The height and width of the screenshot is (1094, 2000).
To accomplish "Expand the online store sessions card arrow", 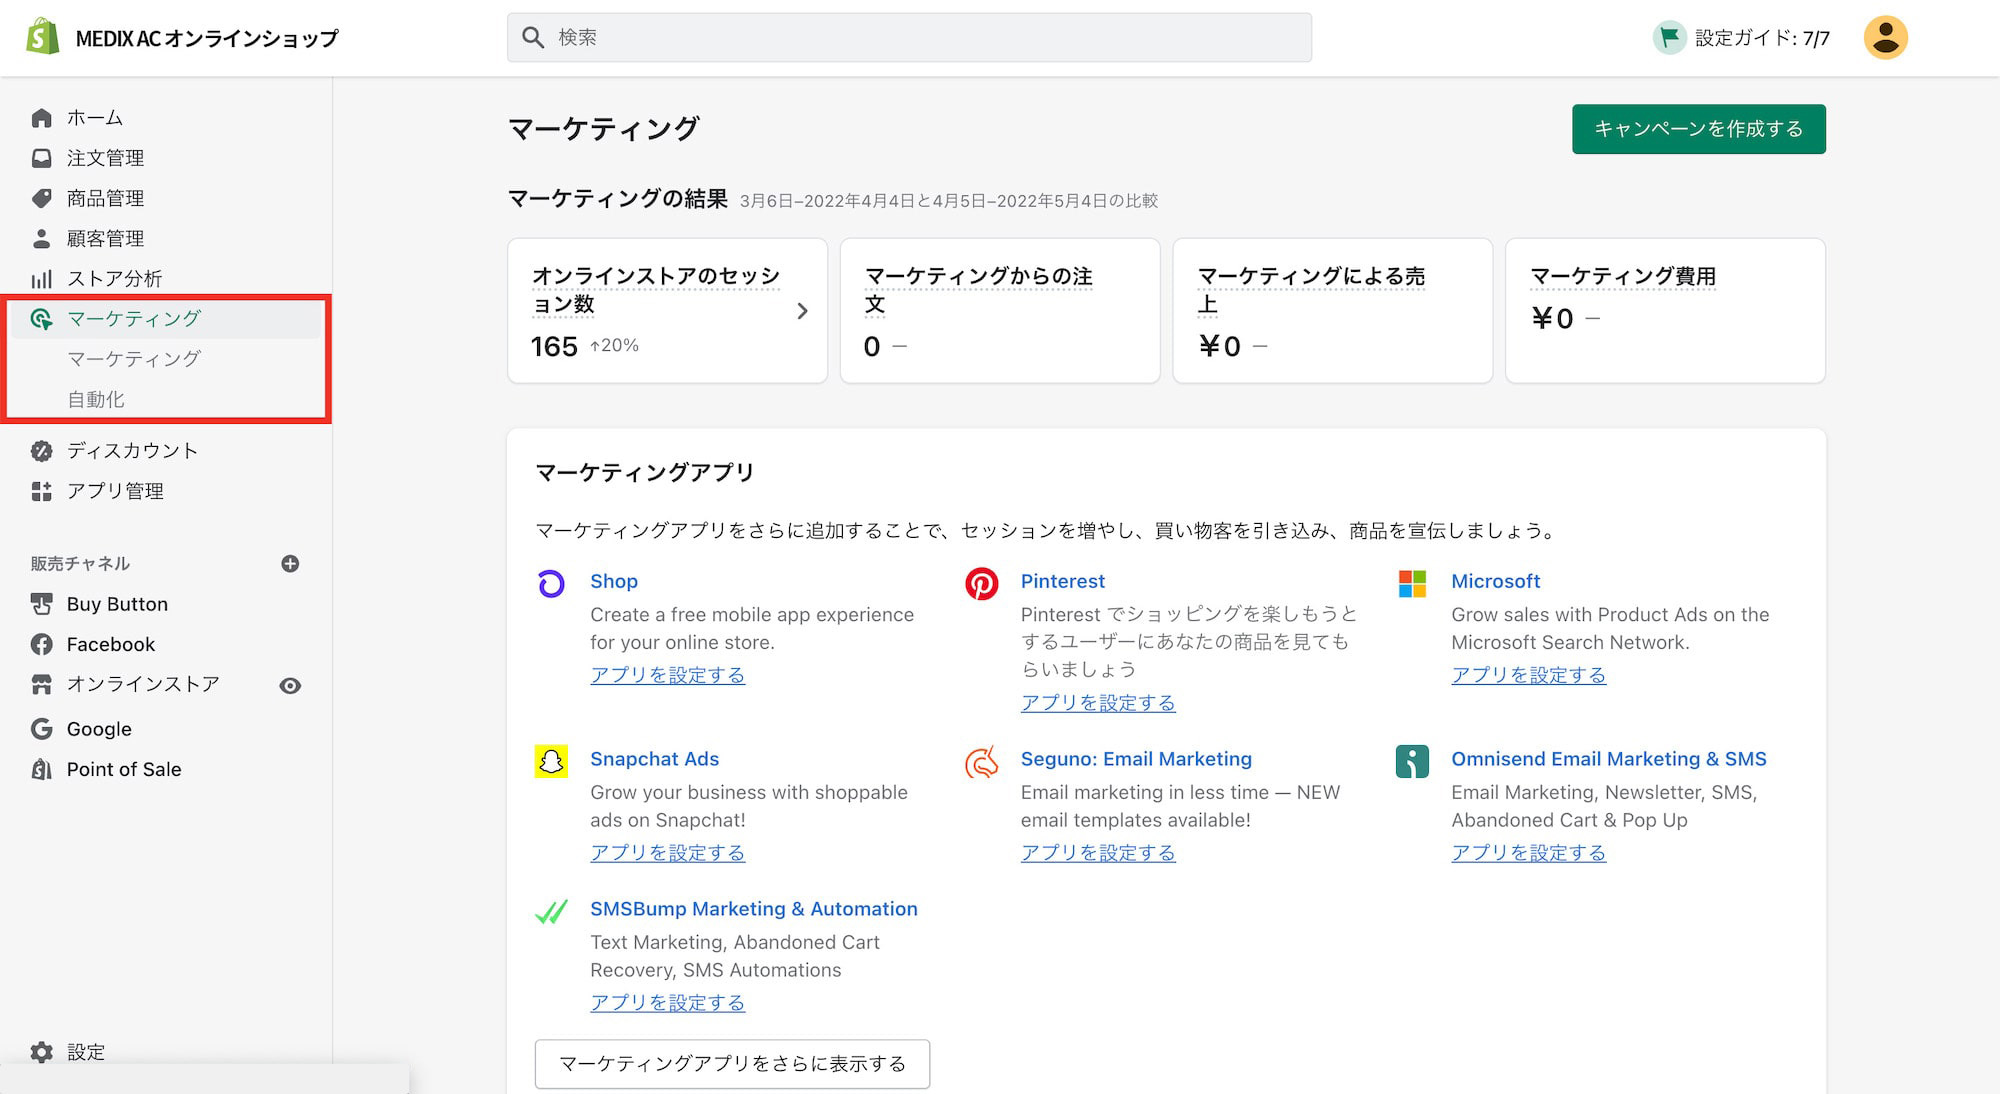I will 802,311.
